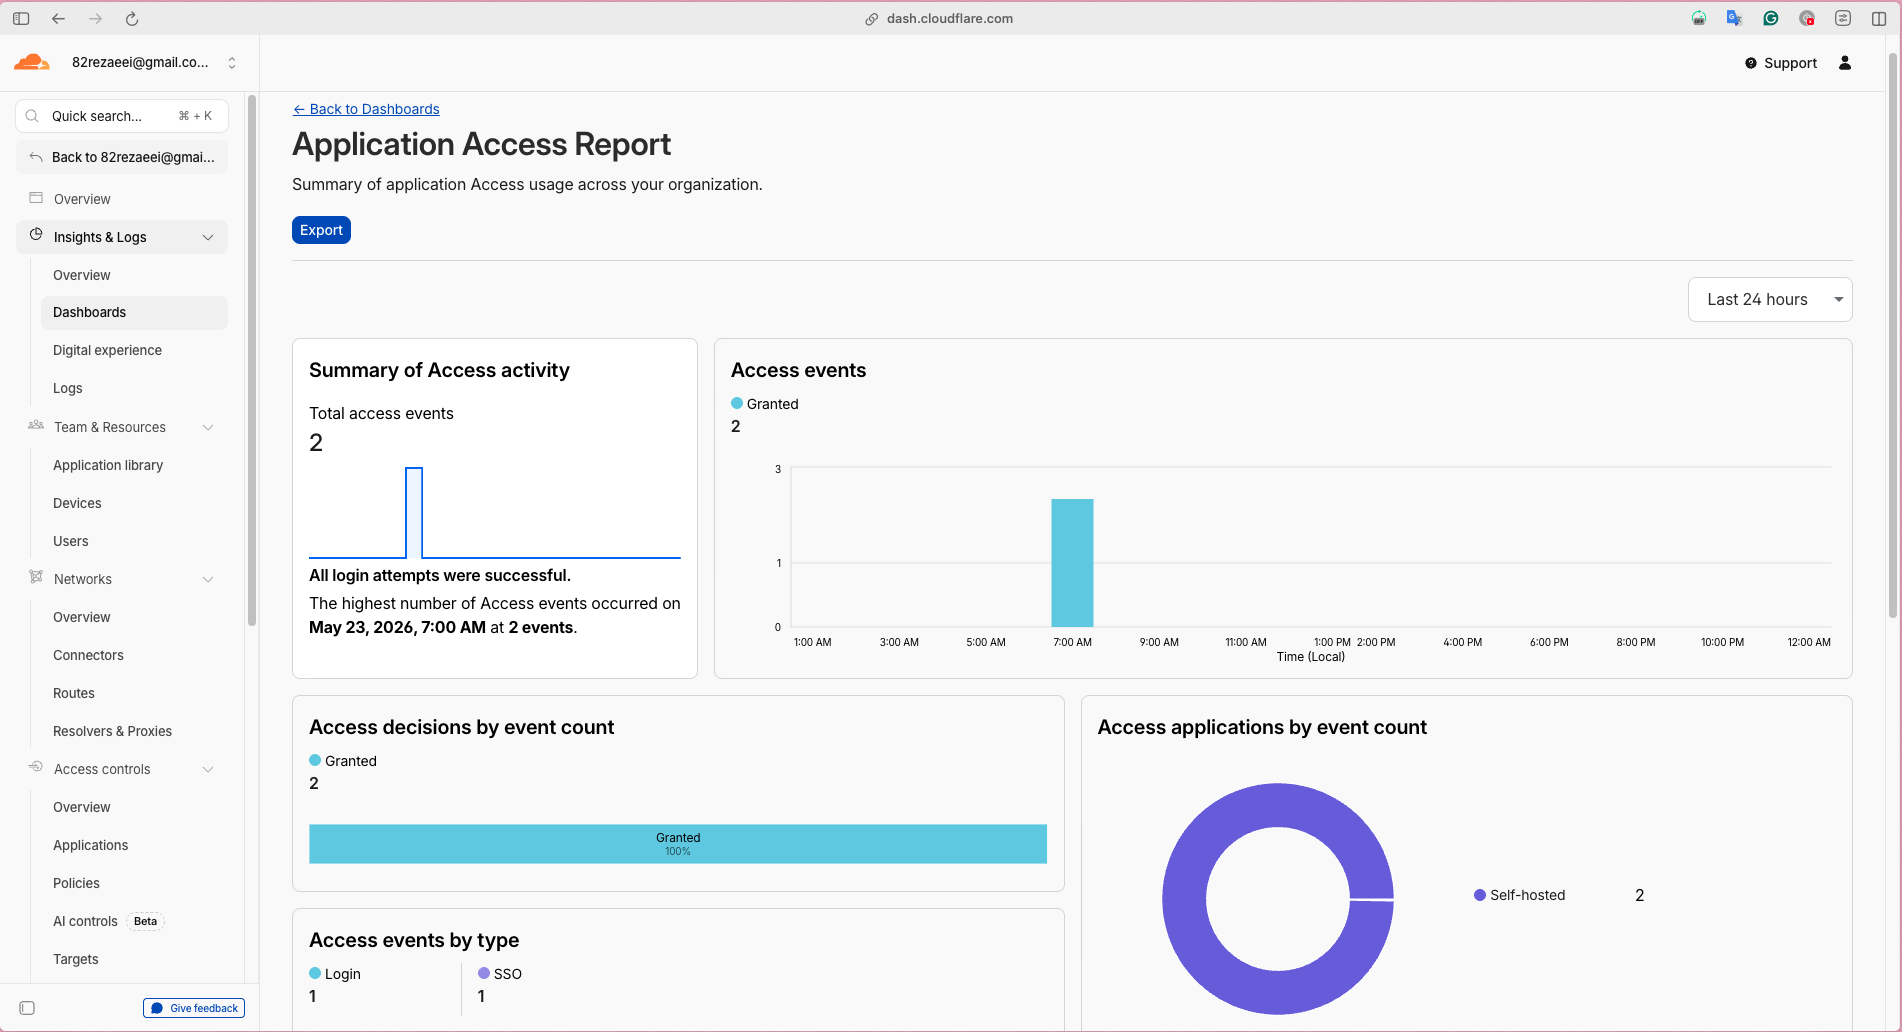Click the 7:00 AM bar in Access events
Screen dimensions: 1902x1032
pos(1072,563)
